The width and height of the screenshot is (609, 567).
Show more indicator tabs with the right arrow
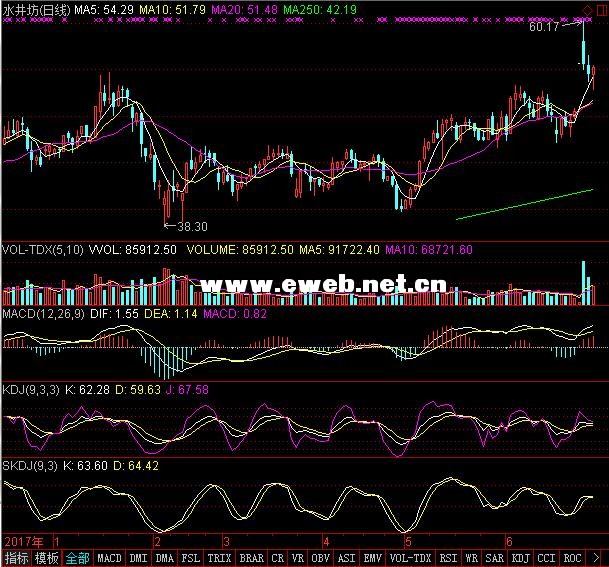(596, 558)
